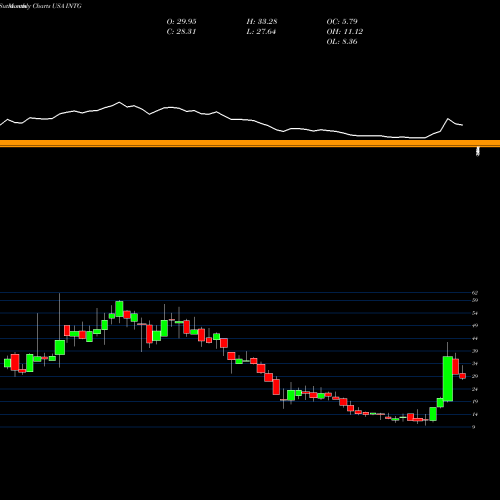This screenshot has height=500, width=500.
Task: Click the 39 price axis label
Action: (475, 351)
